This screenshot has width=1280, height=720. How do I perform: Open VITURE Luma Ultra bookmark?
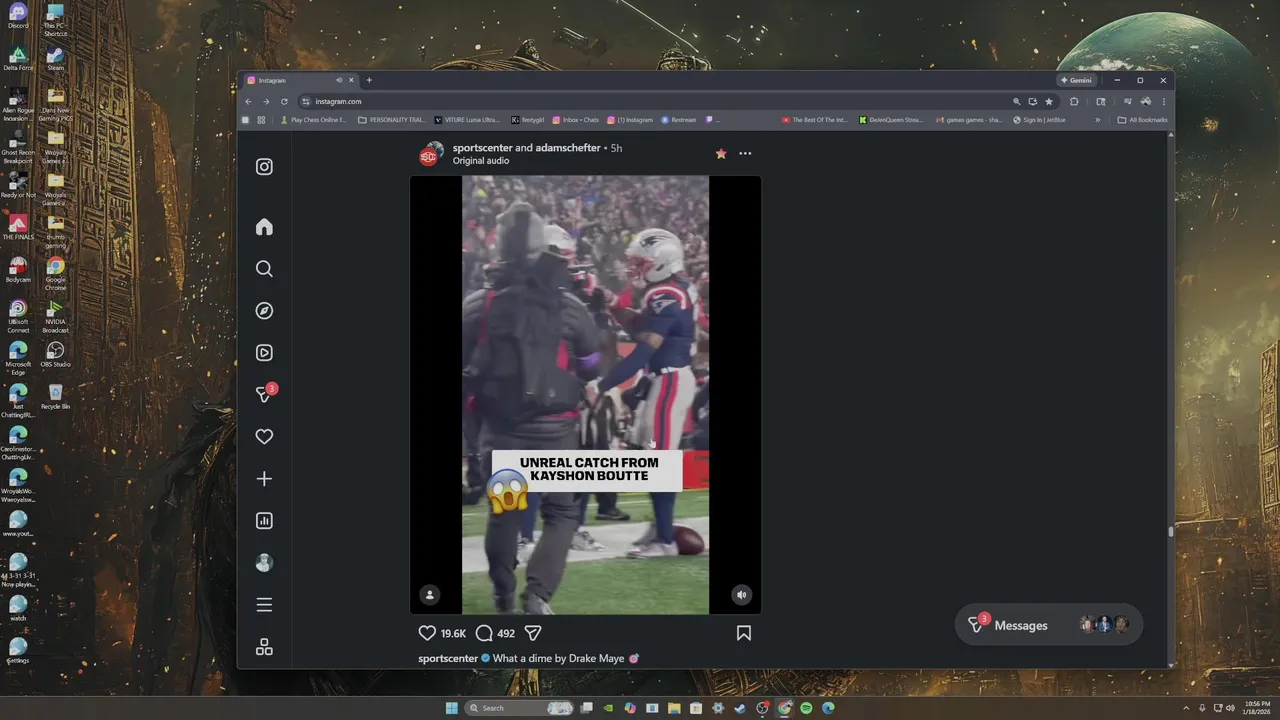click(467, 120)
